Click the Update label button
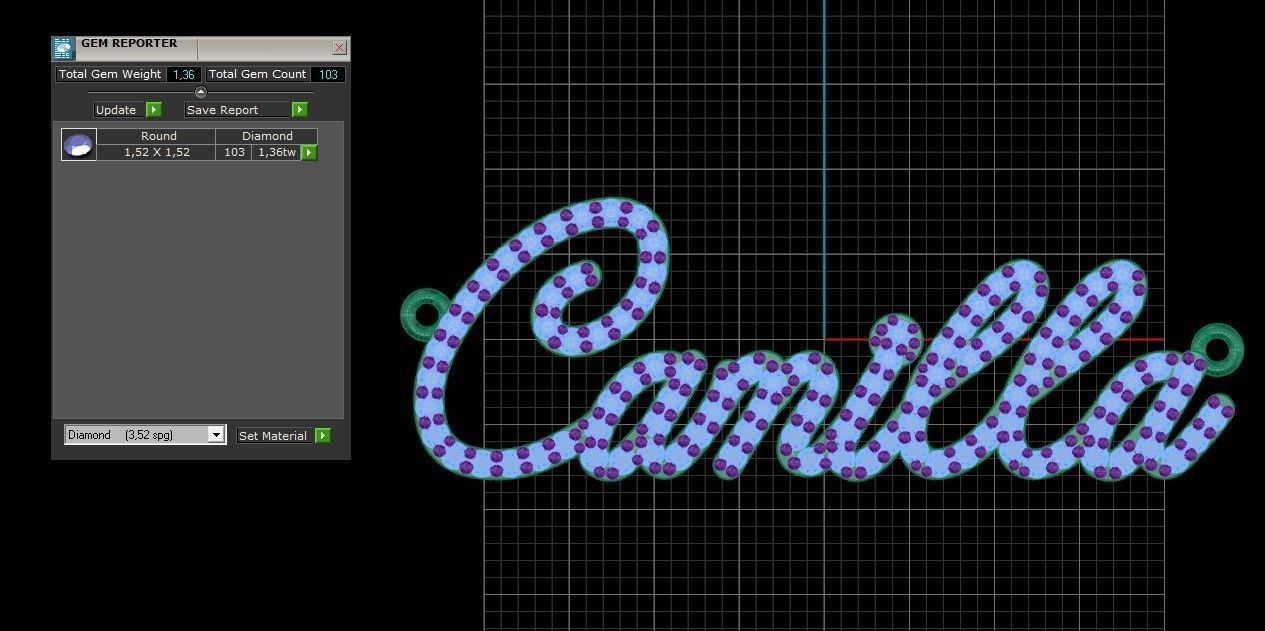Viewport: 1265px width, 631px height. 119,110
